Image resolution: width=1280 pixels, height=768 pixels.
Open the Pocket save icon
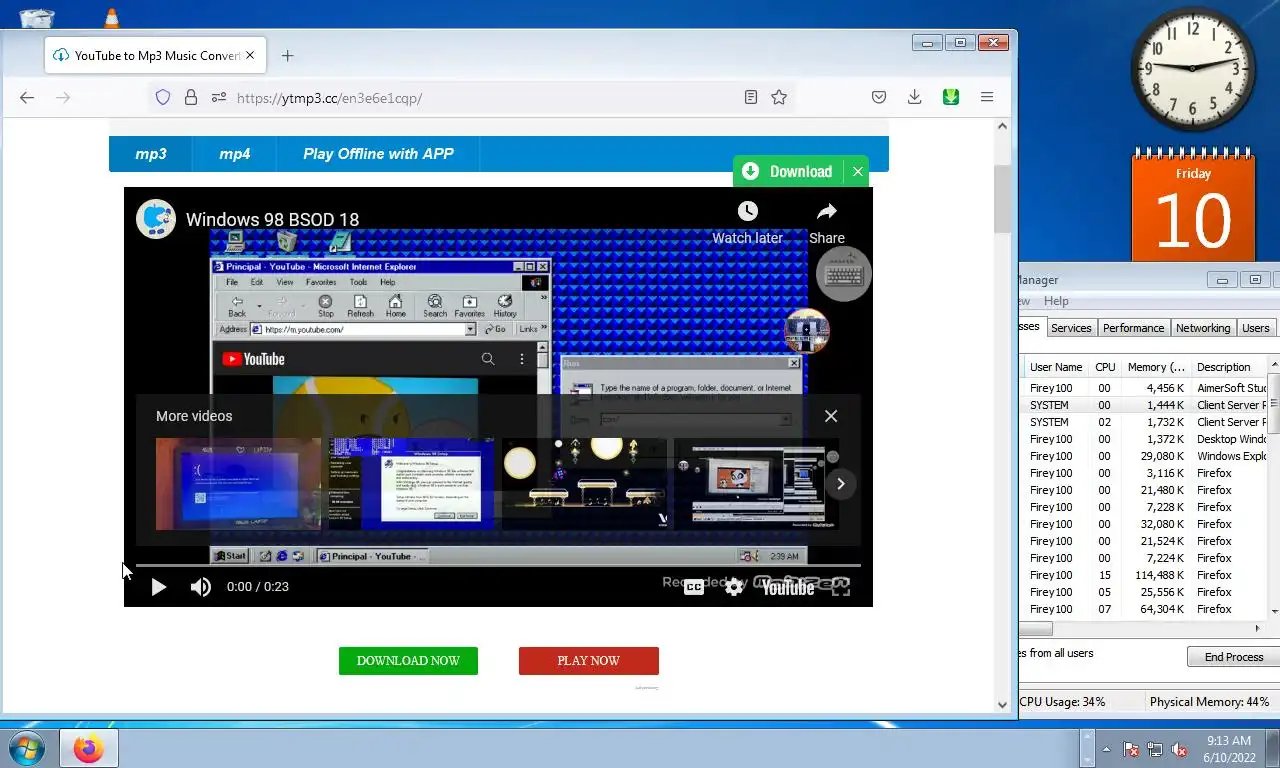click(x=879, y=97)
